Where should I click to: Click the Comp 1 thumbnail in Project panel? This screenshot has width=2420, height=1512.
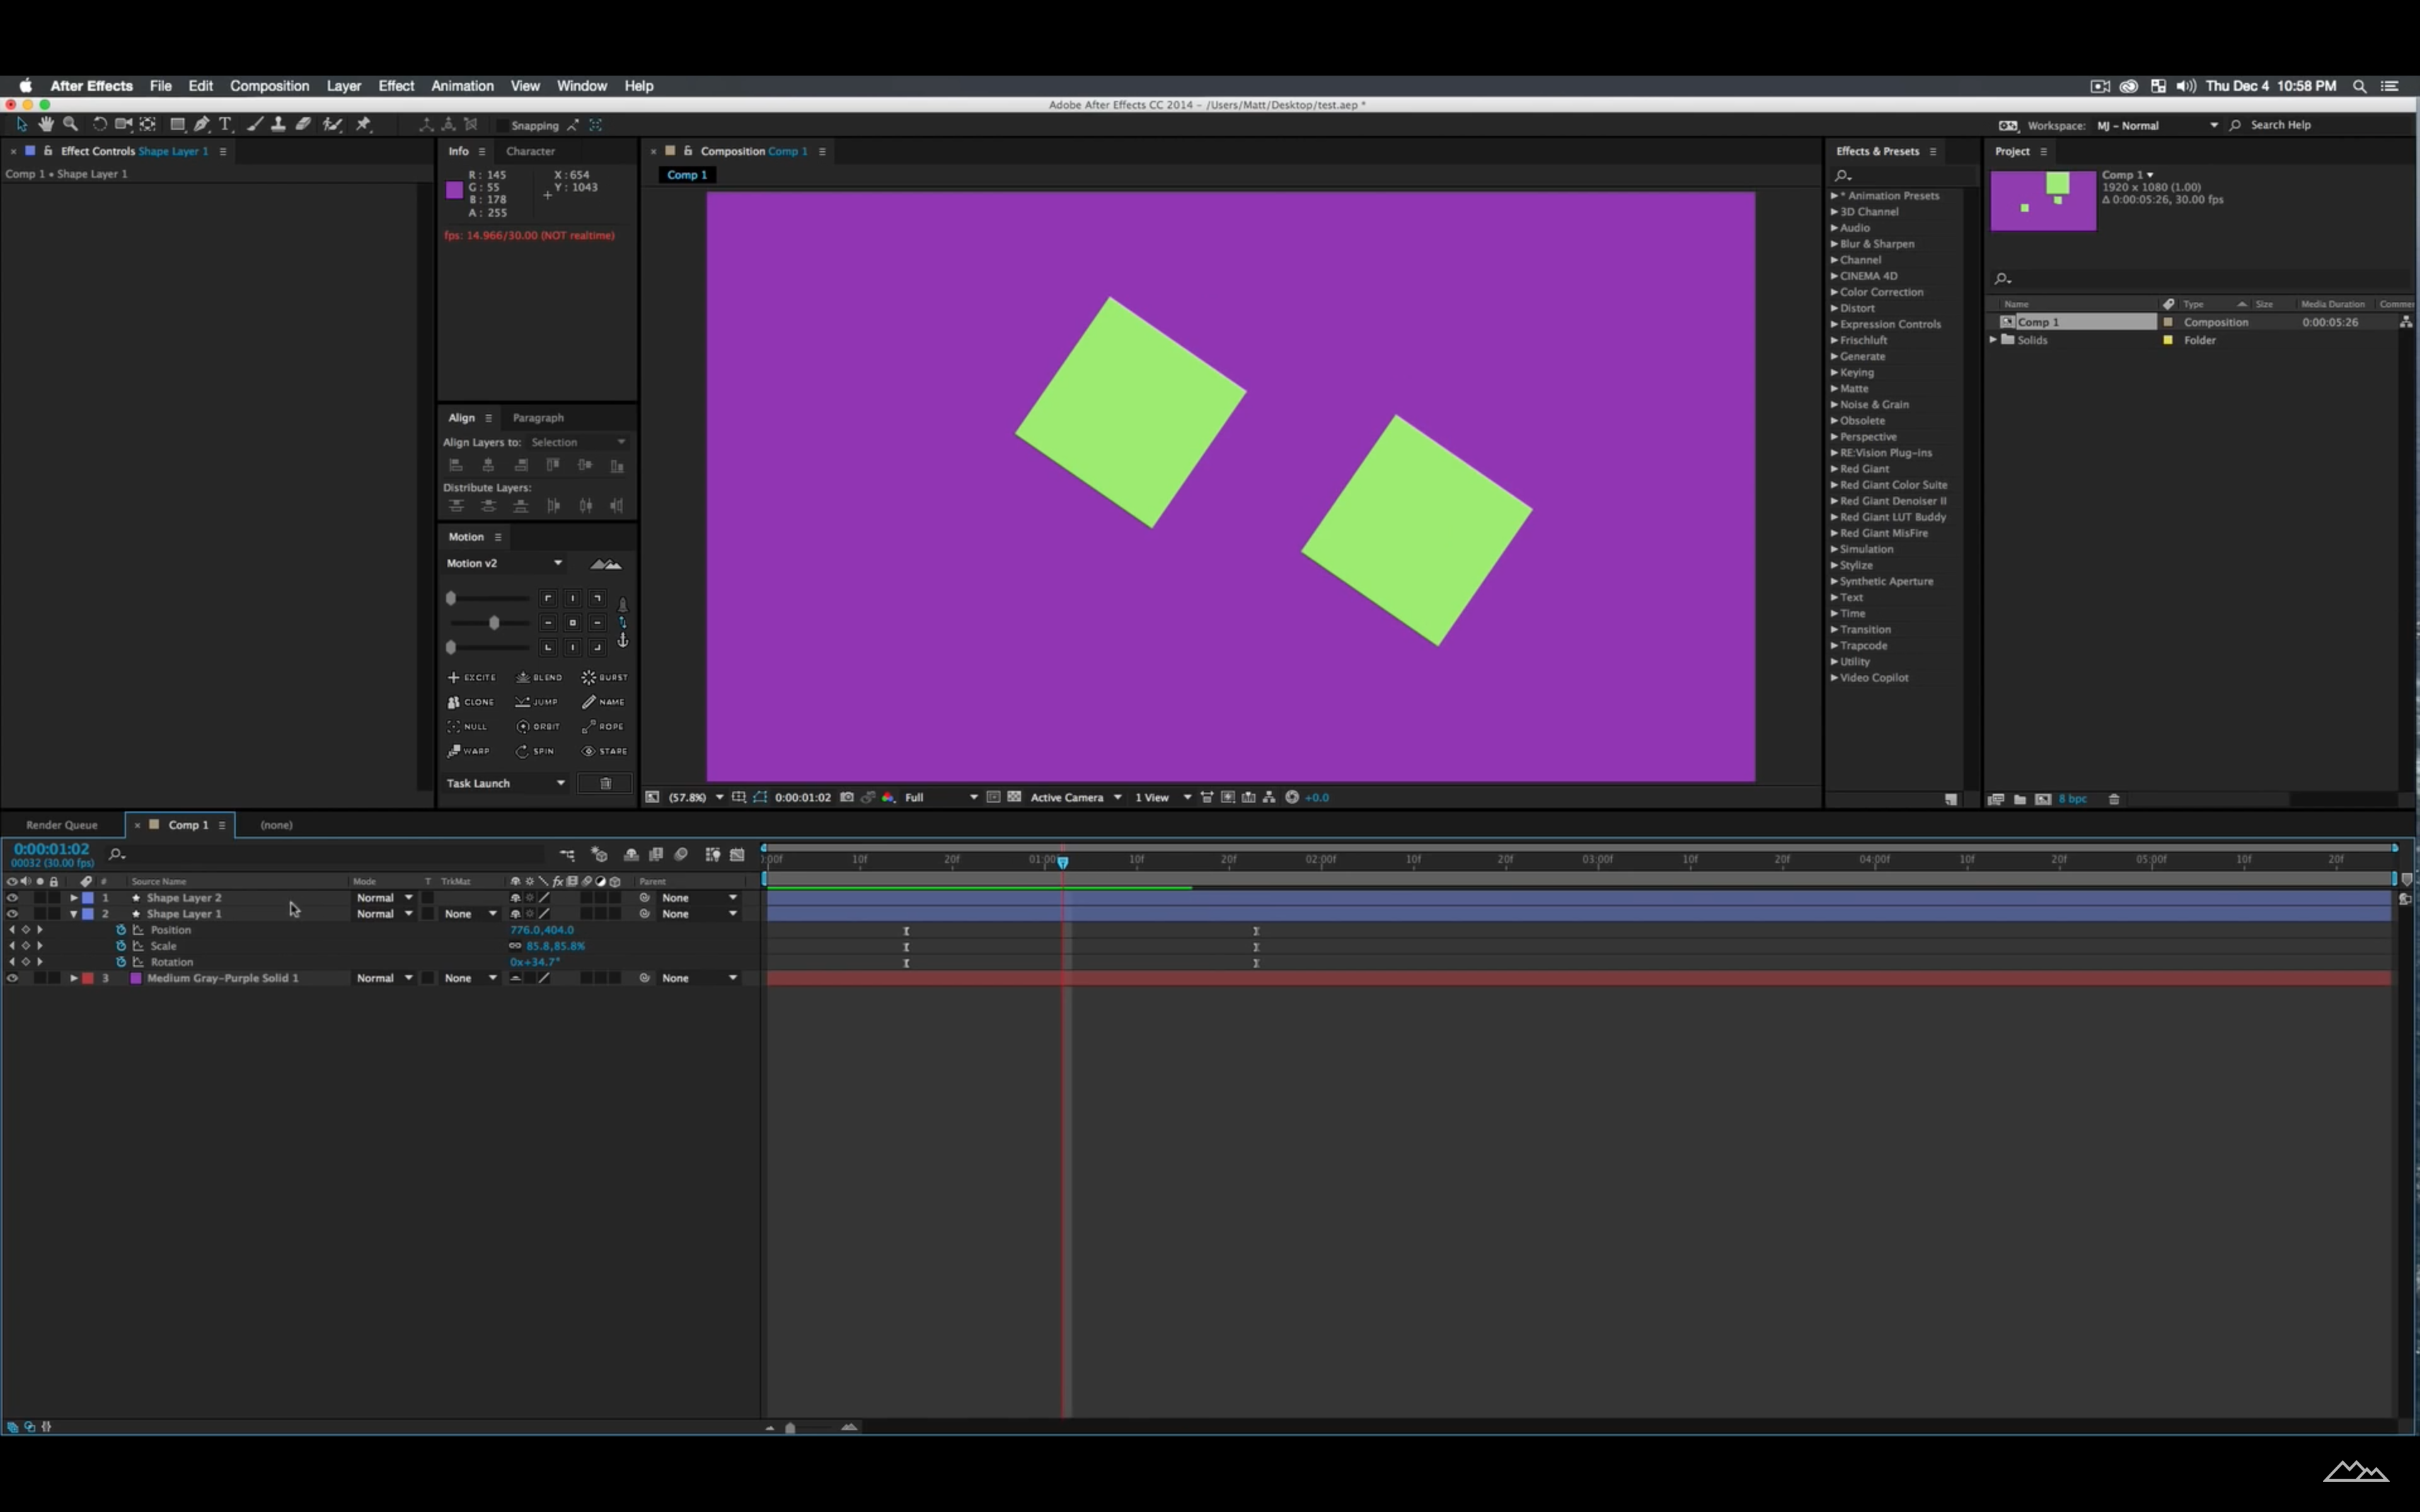2044,198
